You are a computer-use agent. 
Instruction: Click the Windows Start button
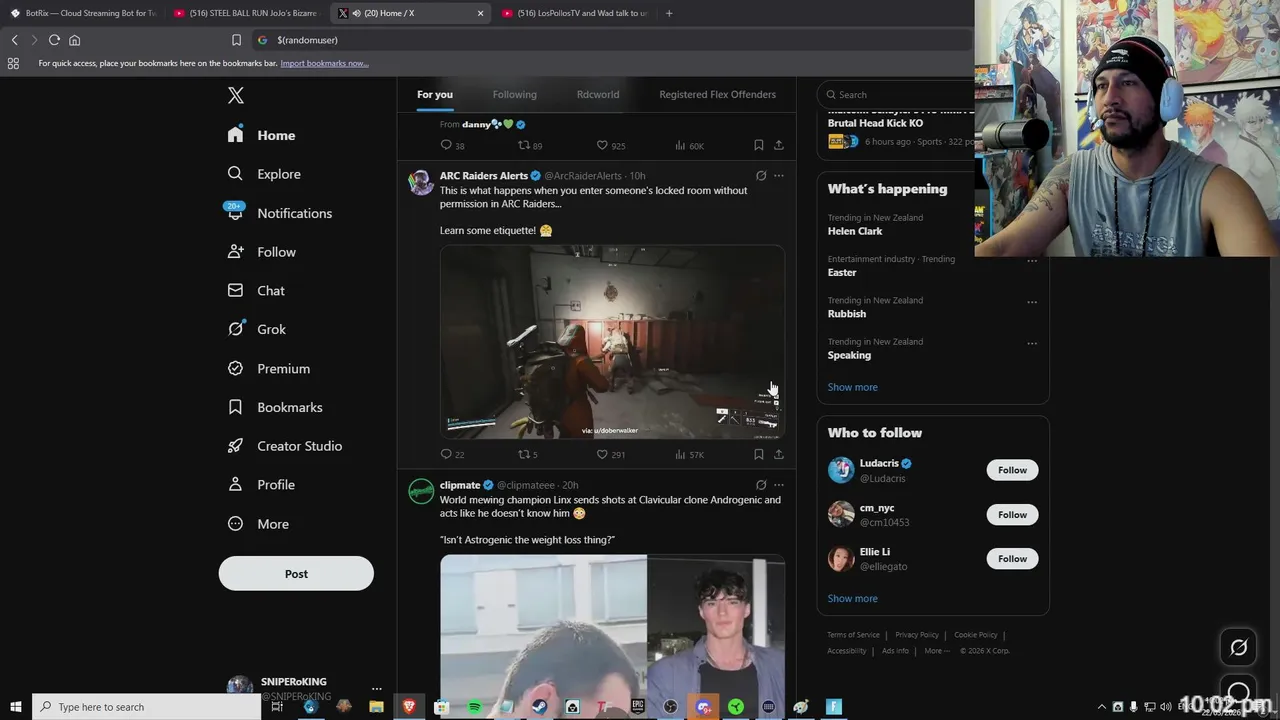coord(14,707)
